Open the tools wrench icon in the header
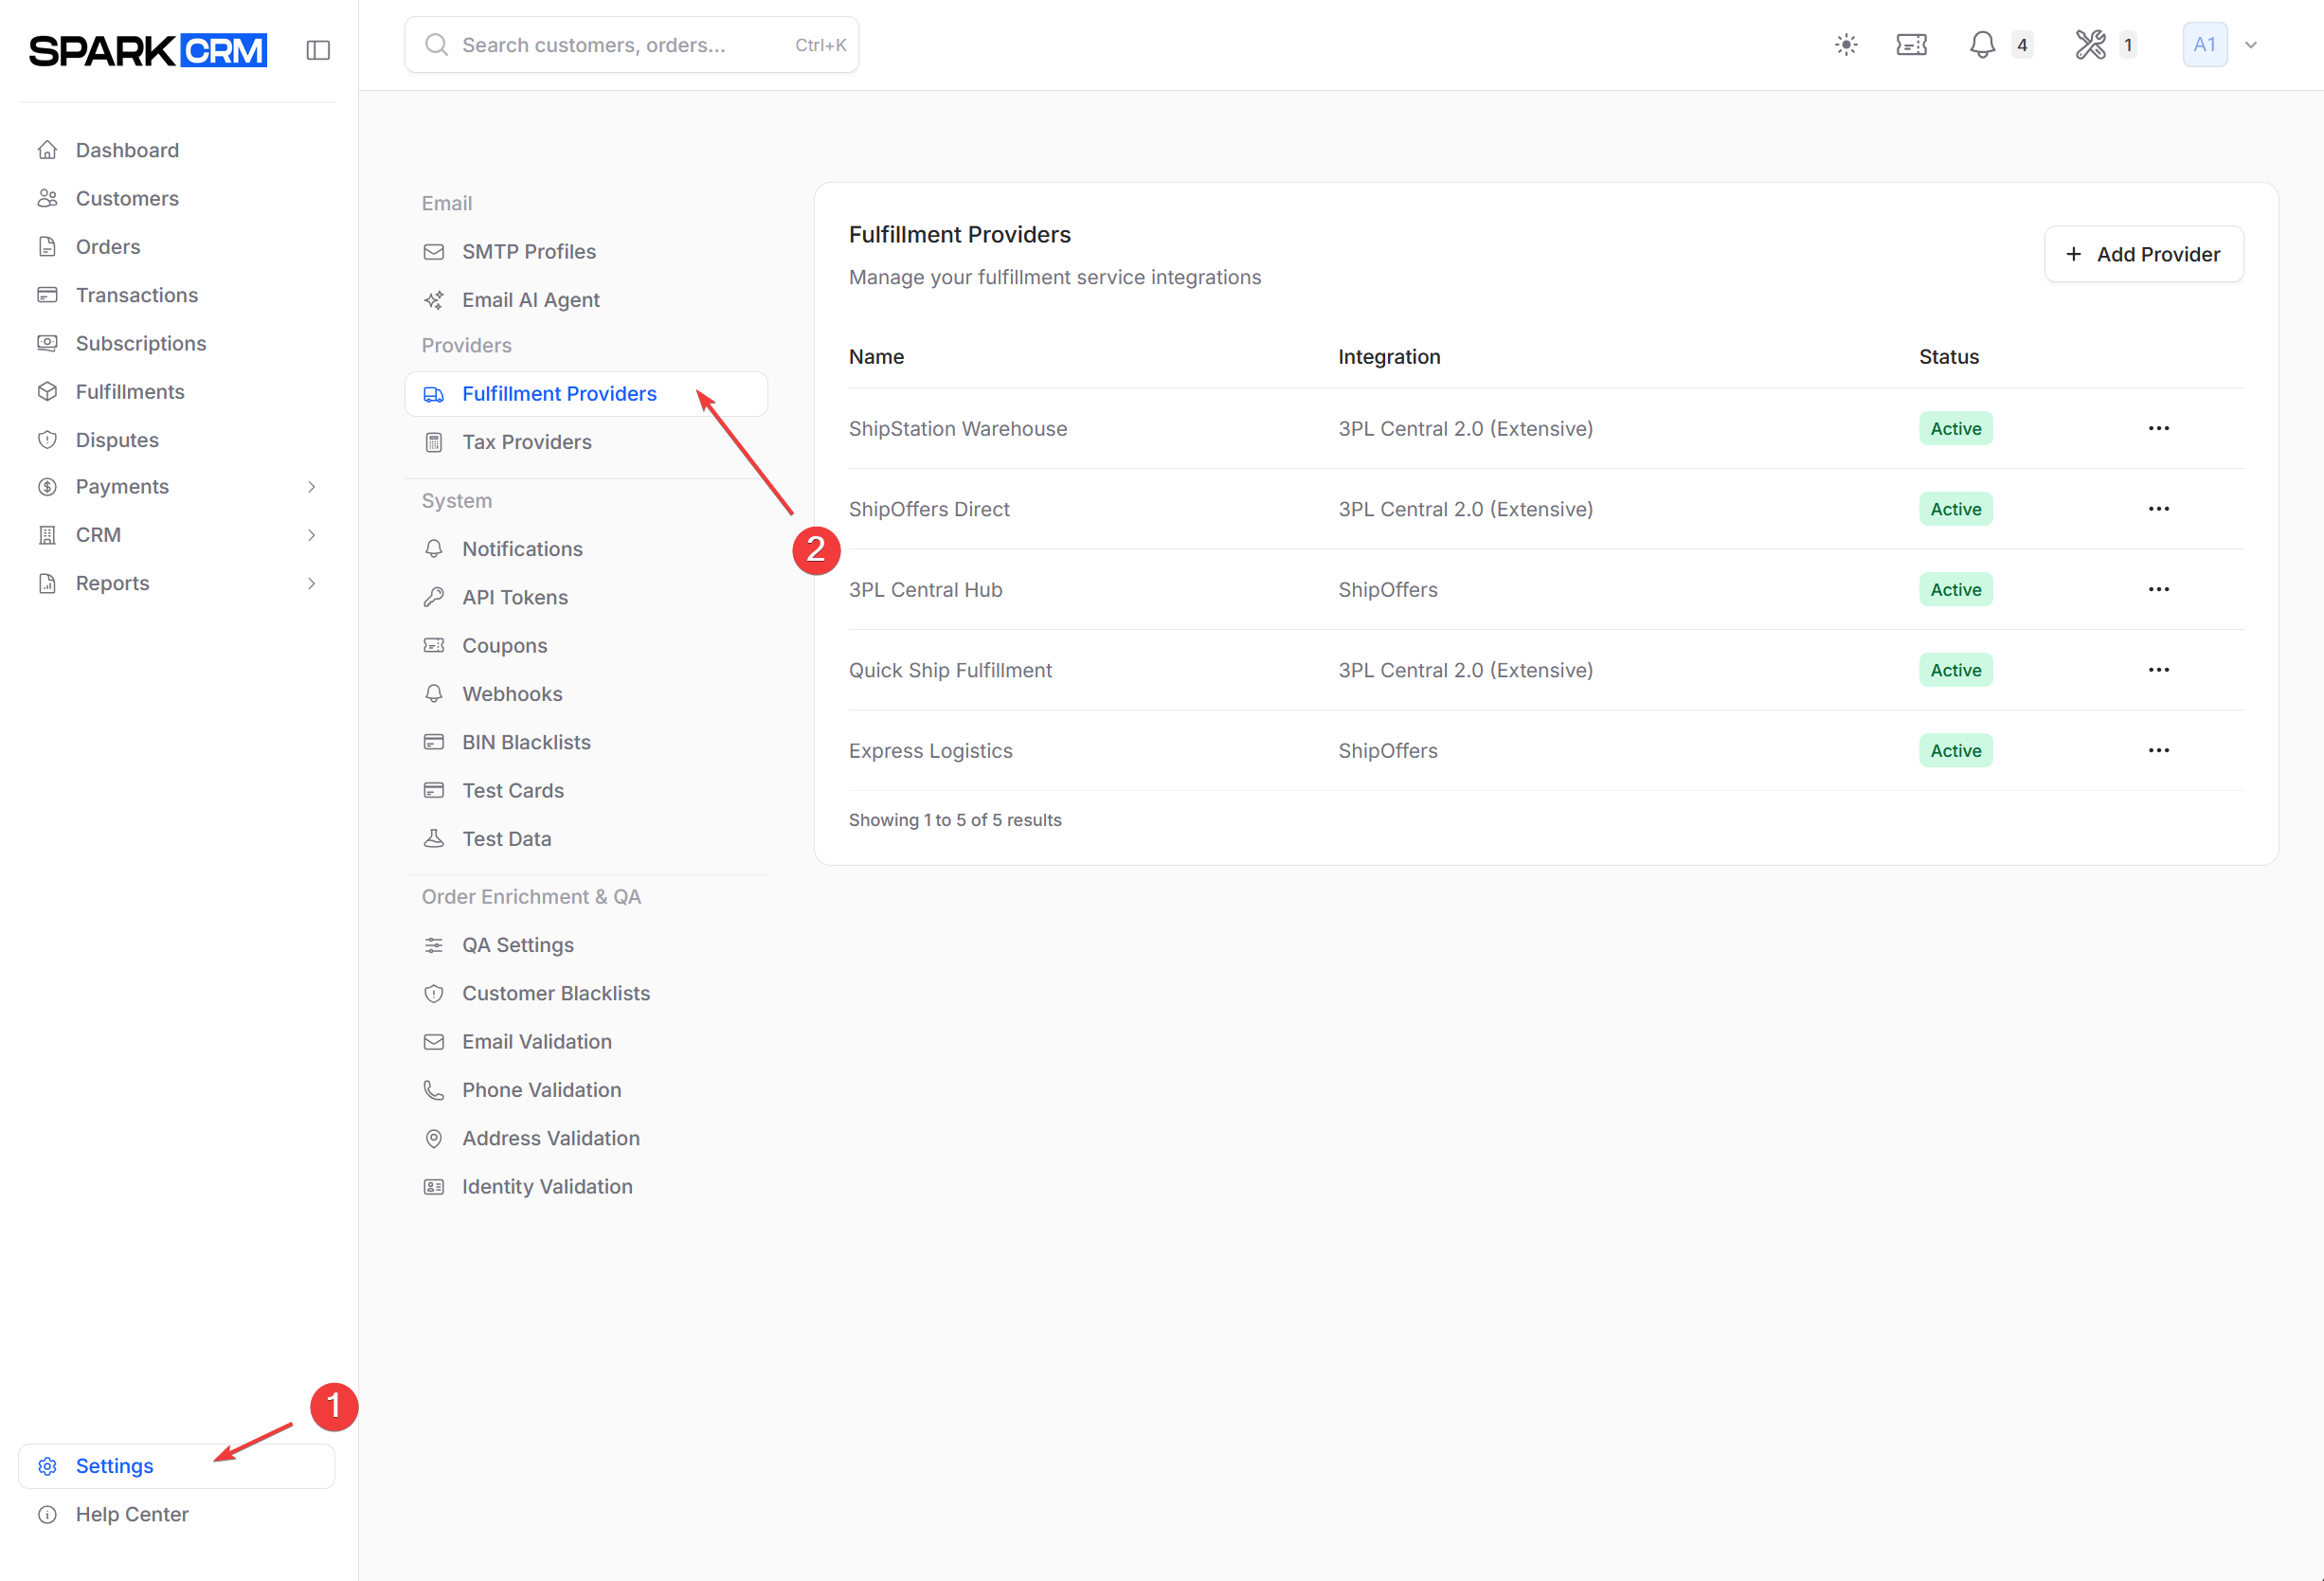The height and width of the screenshot is (1581, 2324). [2090, 45]
